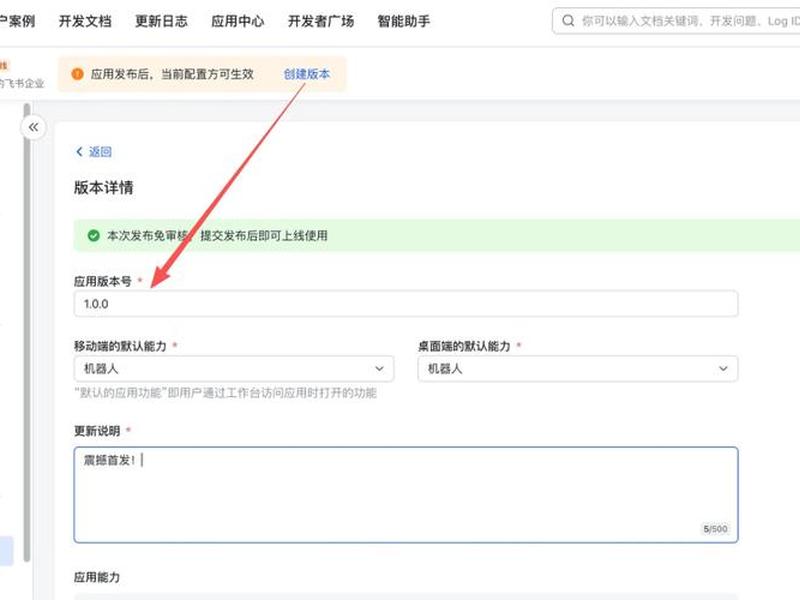Open the 案例 menu item
800x600 pixels.
[x=17, y=21]
